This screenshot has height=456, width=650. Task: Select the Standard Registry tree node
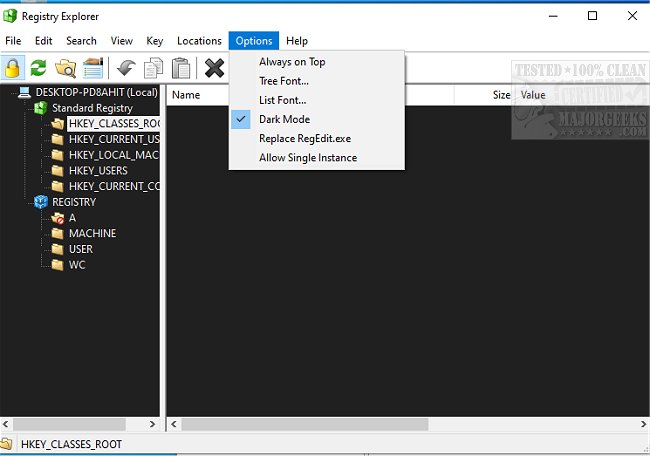pos(92,108)
